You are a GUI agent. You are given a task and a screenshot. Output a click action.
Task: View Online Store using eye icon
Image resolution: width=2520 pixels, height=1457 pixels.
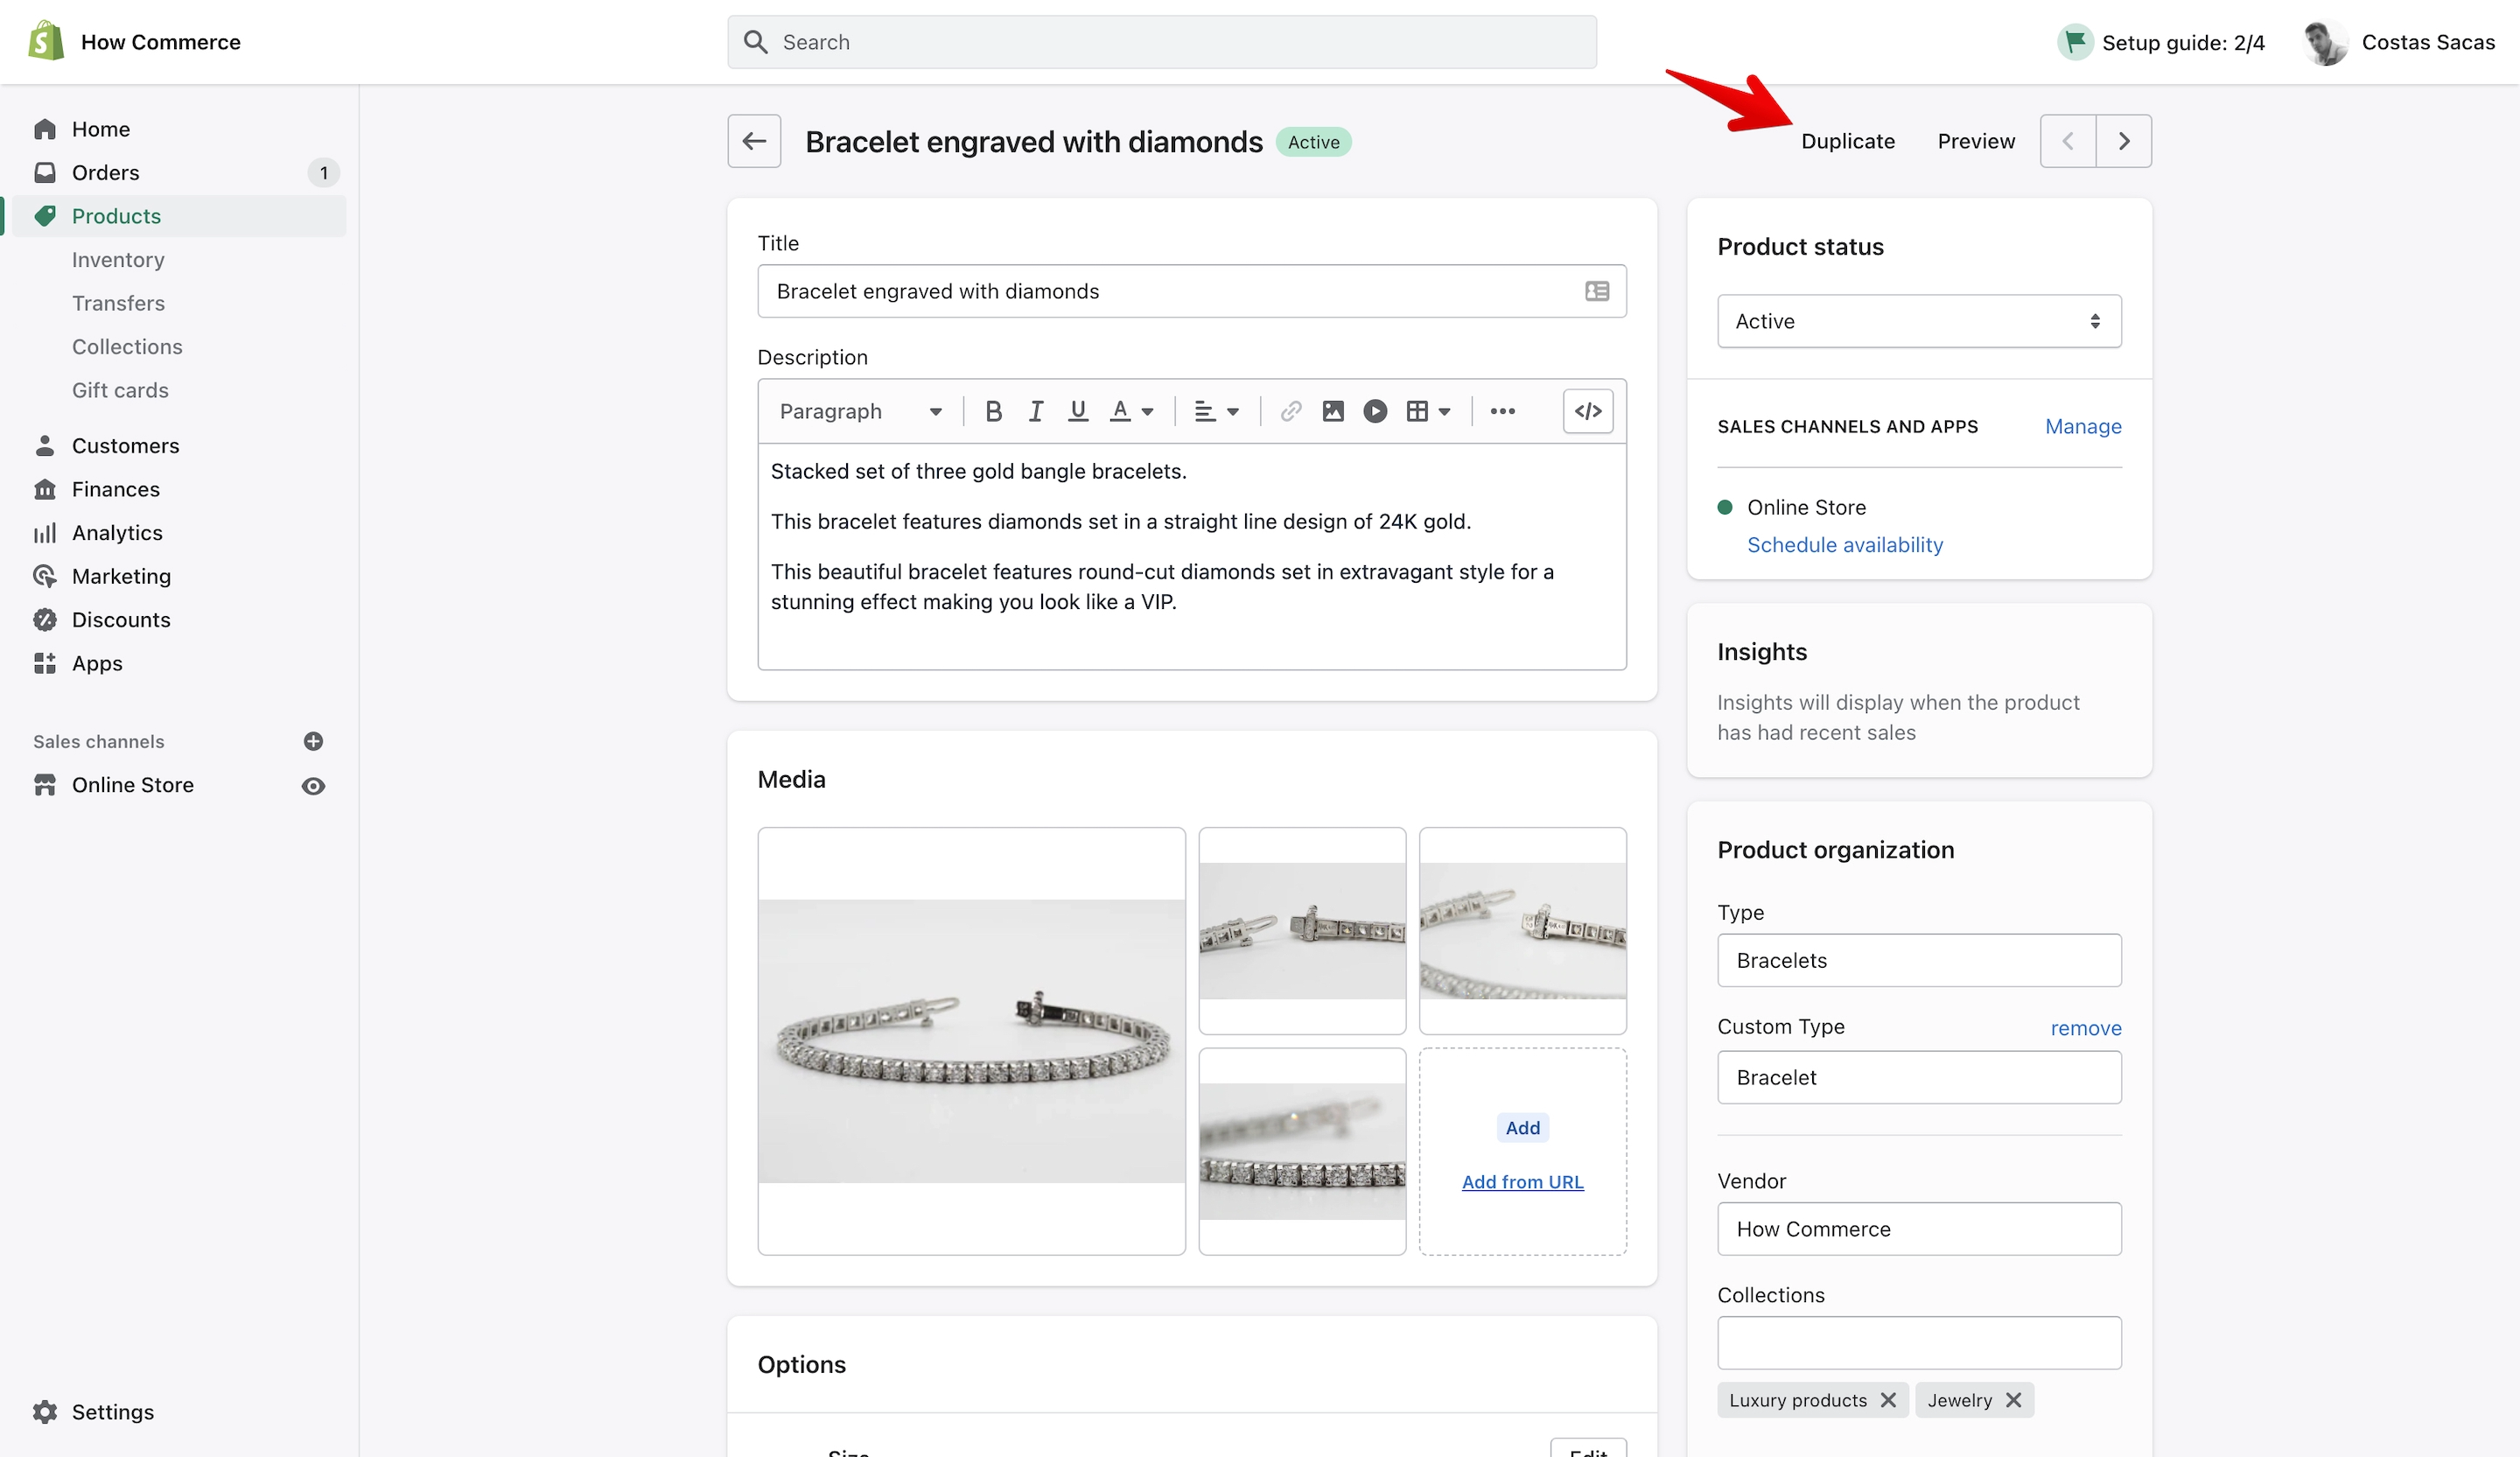coord(313,786)
